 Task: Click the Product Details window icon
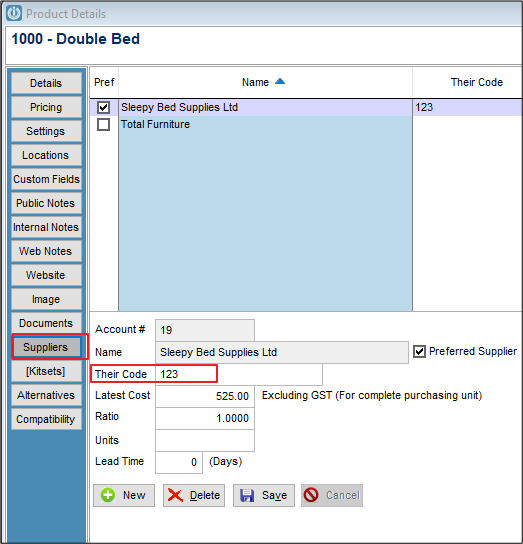[14, 13]
